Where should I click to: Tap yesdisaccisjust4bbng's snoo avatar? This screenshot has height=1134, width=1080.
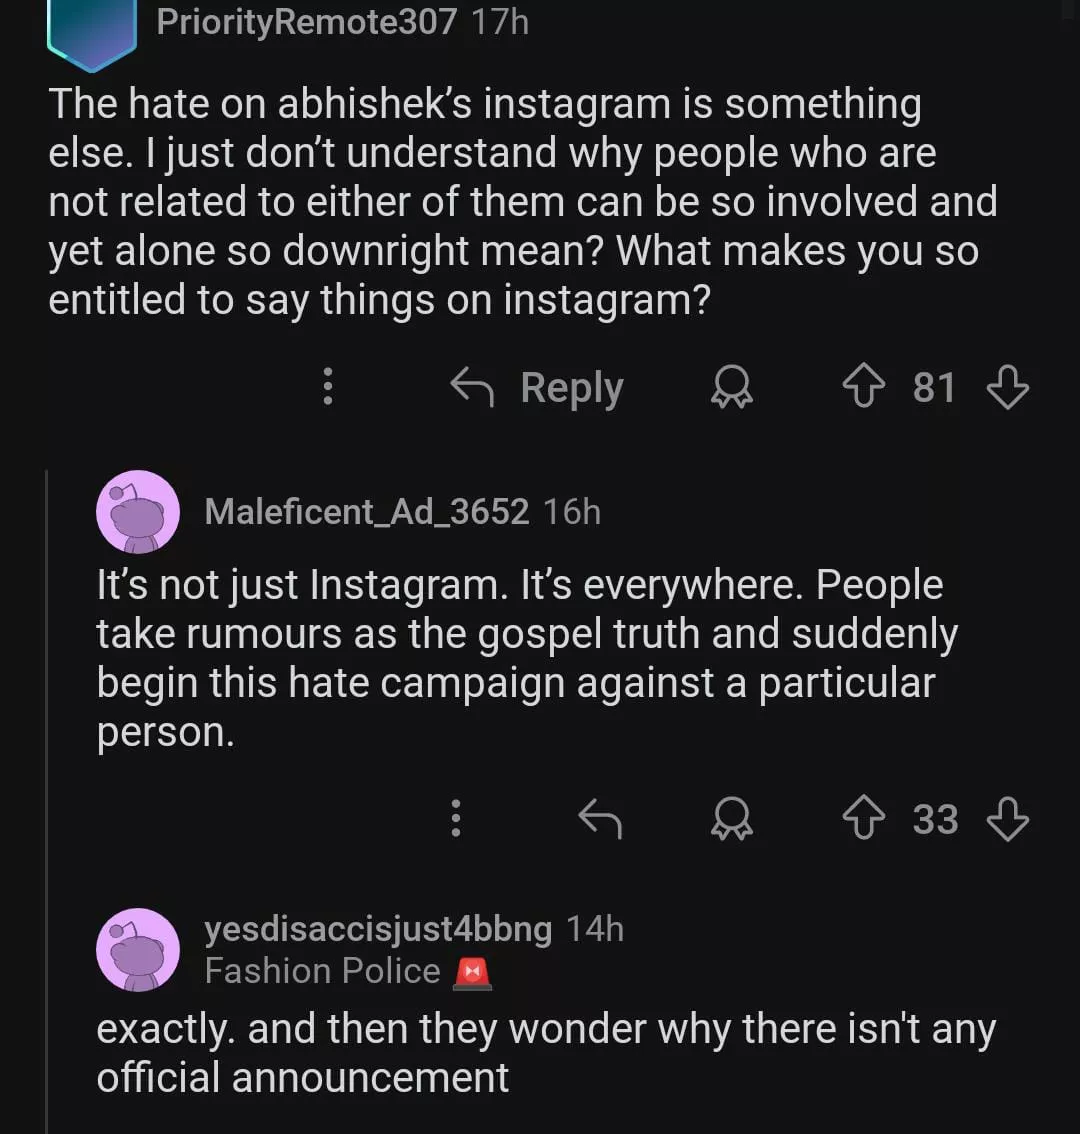tap(138, 950)
